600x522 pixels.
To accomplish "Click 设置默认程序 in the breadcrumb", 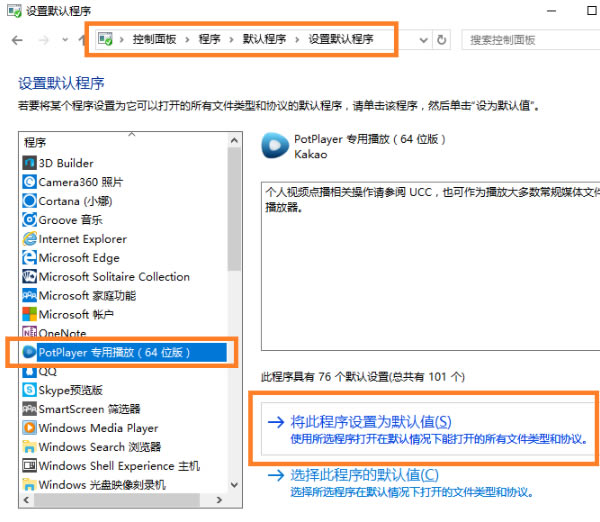I will point(341,39).
